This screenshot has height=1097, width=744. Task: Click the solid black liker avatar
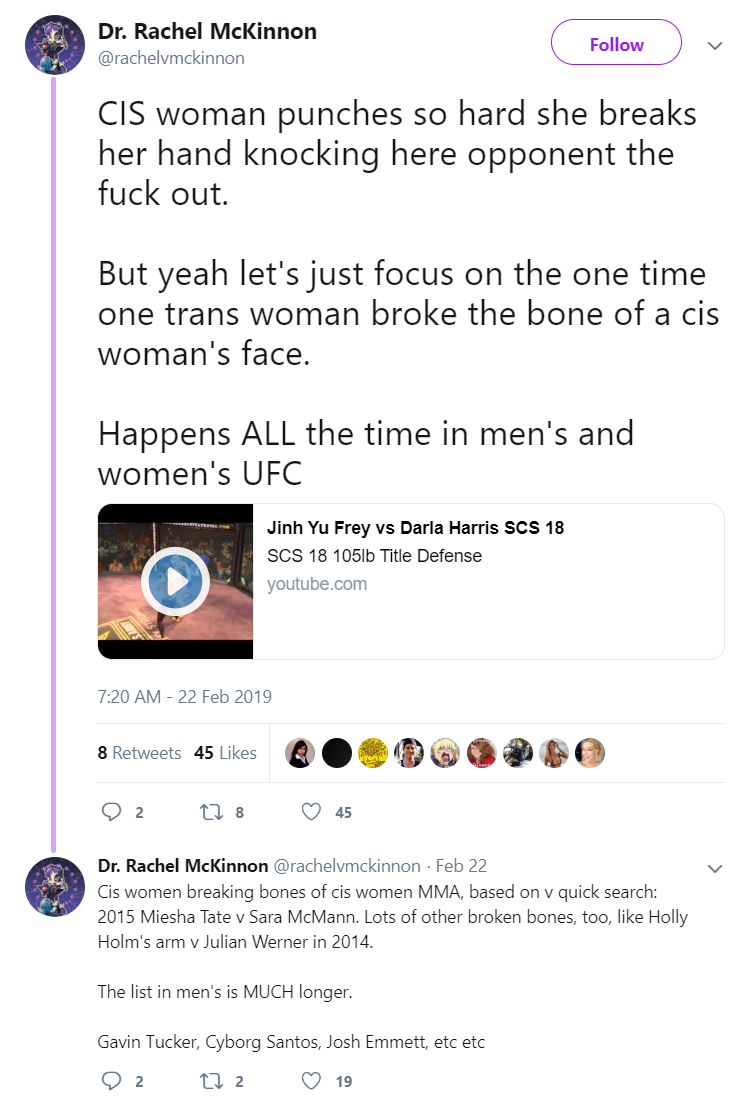point(337,753)
